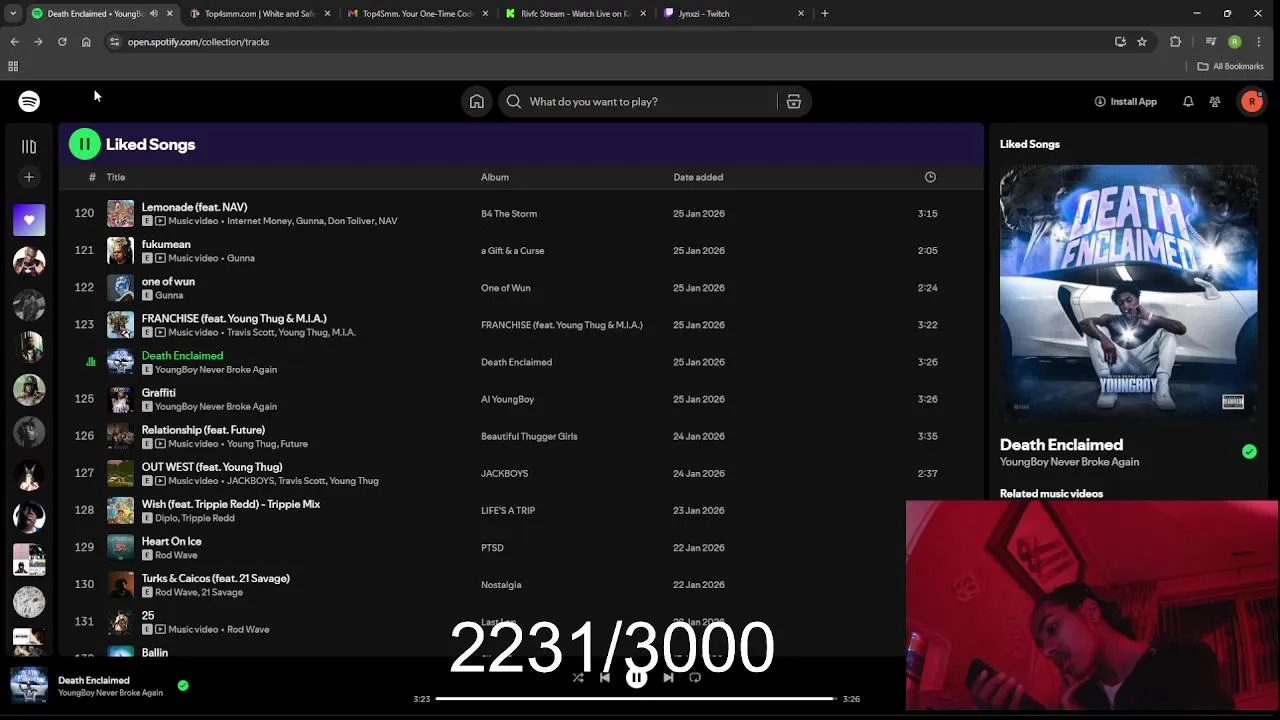Toggle repeat in player controls

coord(695,677)
